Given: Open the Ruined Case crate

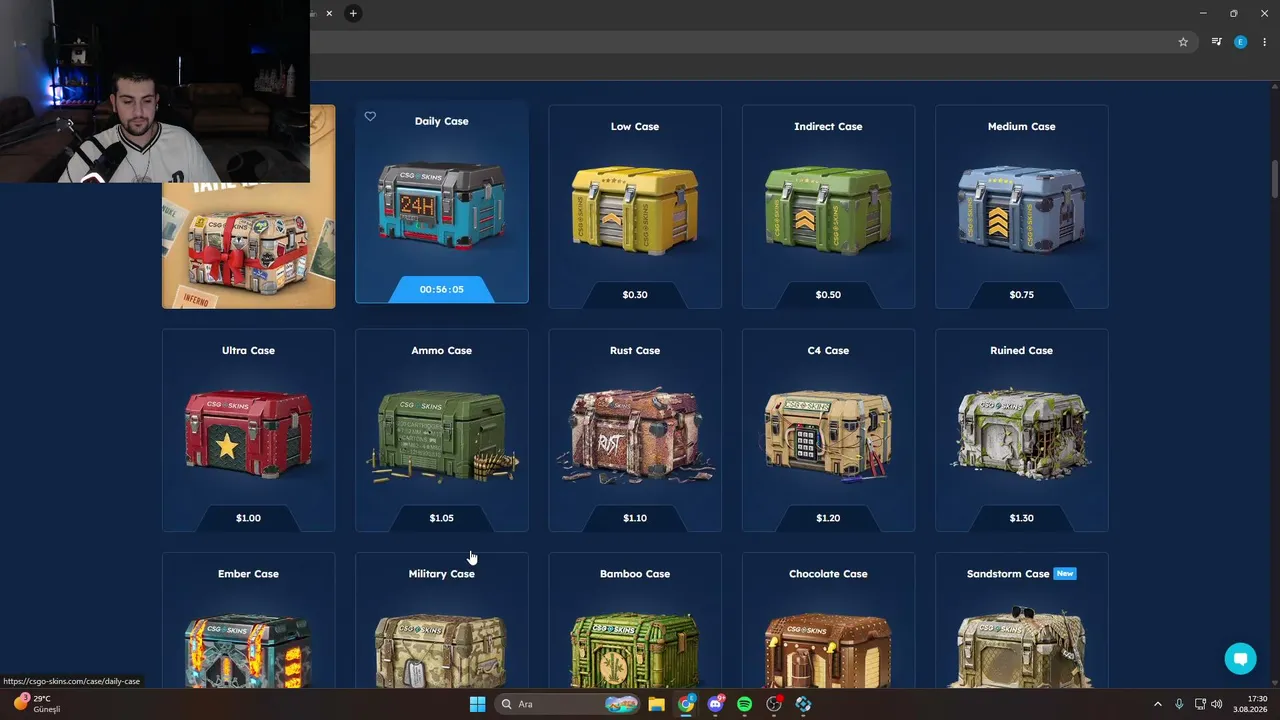Looking at the screenshot, I should tap(1021, 432).
